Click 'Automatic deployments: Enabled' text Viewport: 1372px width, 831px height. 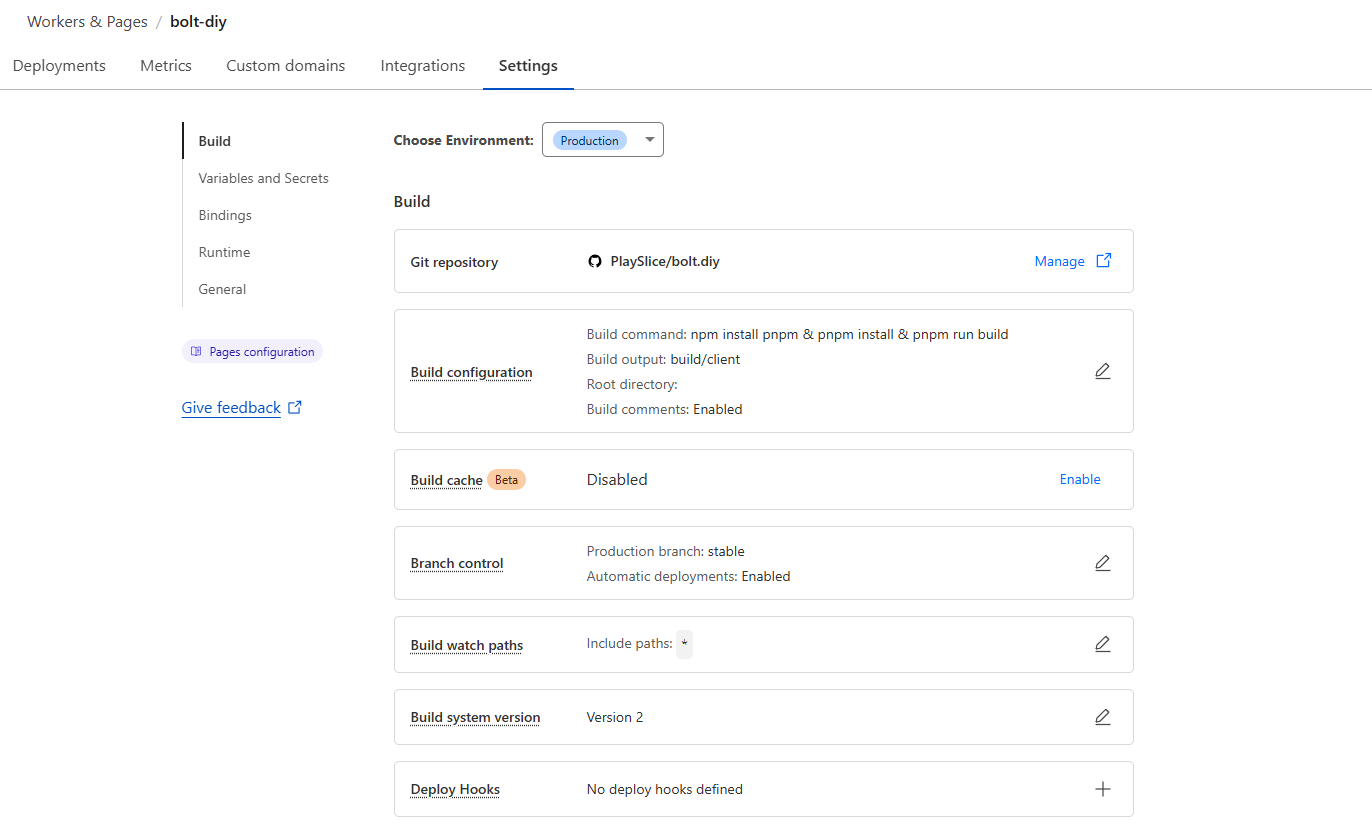coord(688,576)
